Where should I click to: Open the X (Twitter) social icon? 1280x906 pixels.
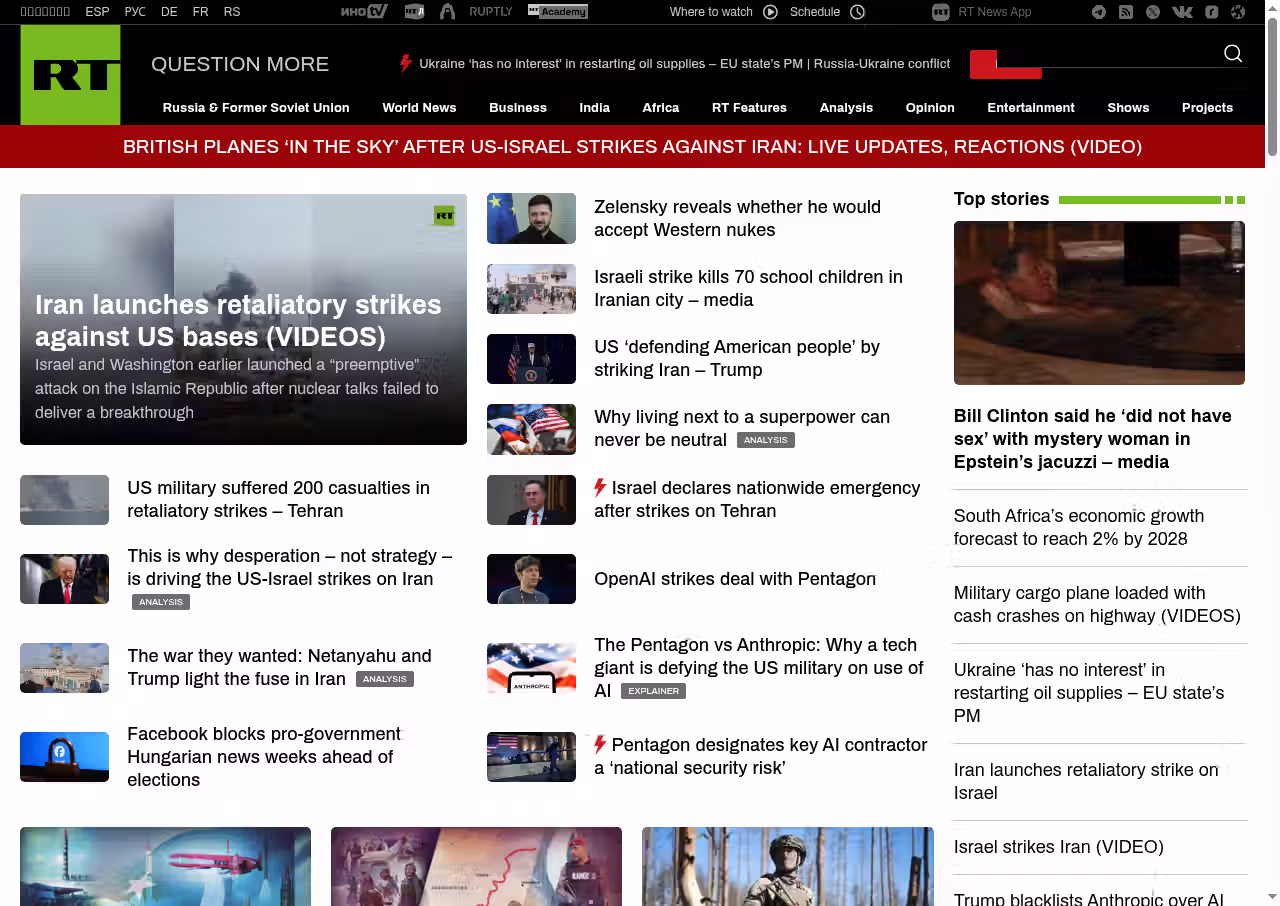[1153, 12]
